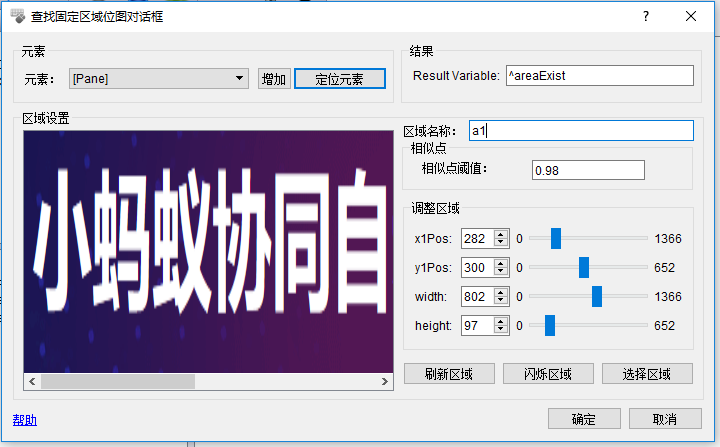Close the dialog with the X
Viewport: 720px width, 447px height.
tap(691, 17)
